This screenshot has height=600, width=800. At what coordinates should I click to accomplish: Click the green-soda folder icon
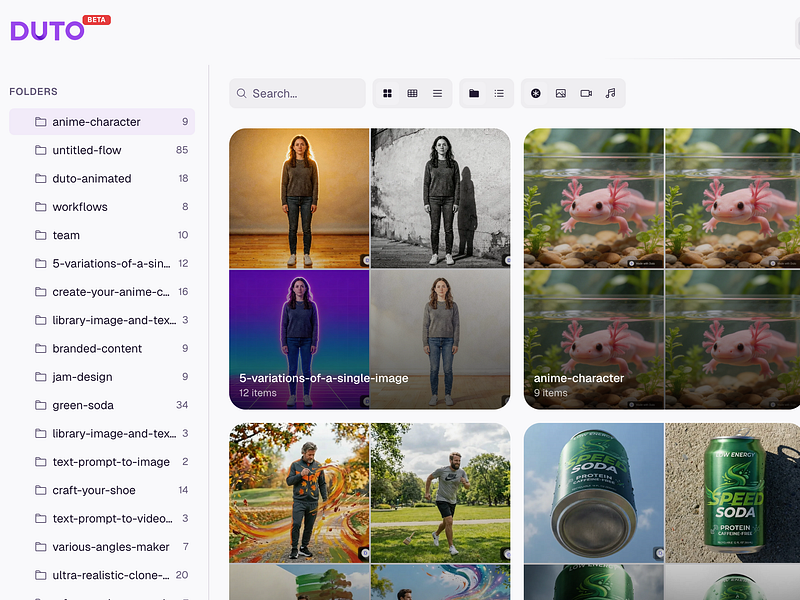tap(40, 405)
